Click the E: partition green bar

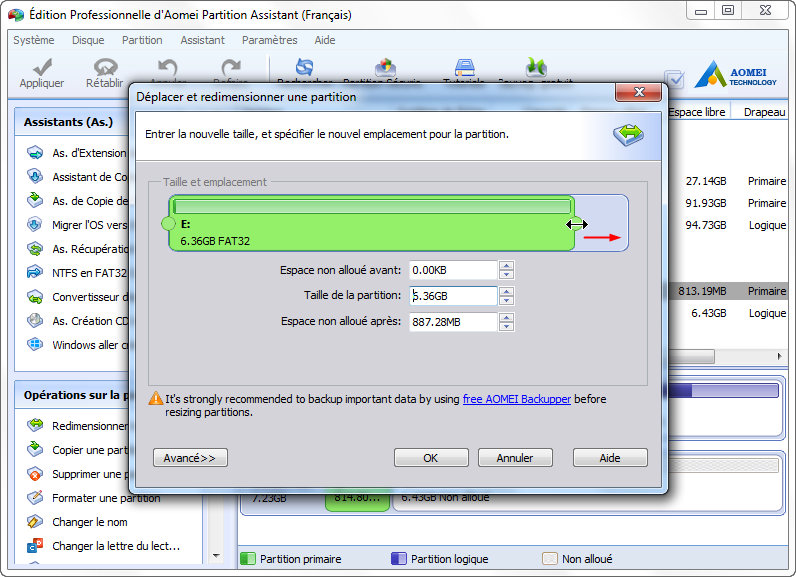click(372, 223)
